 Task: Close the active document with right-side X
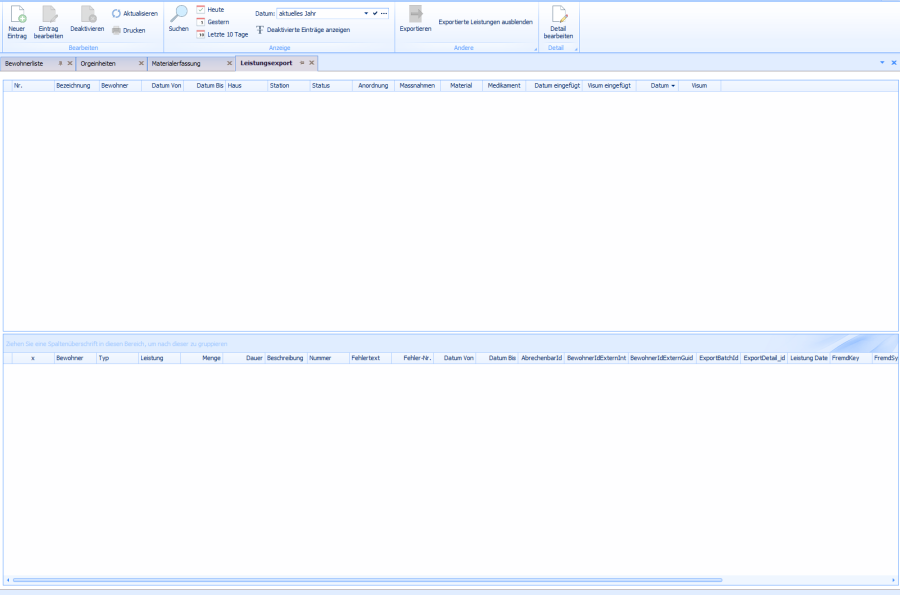tap(894, 63)
